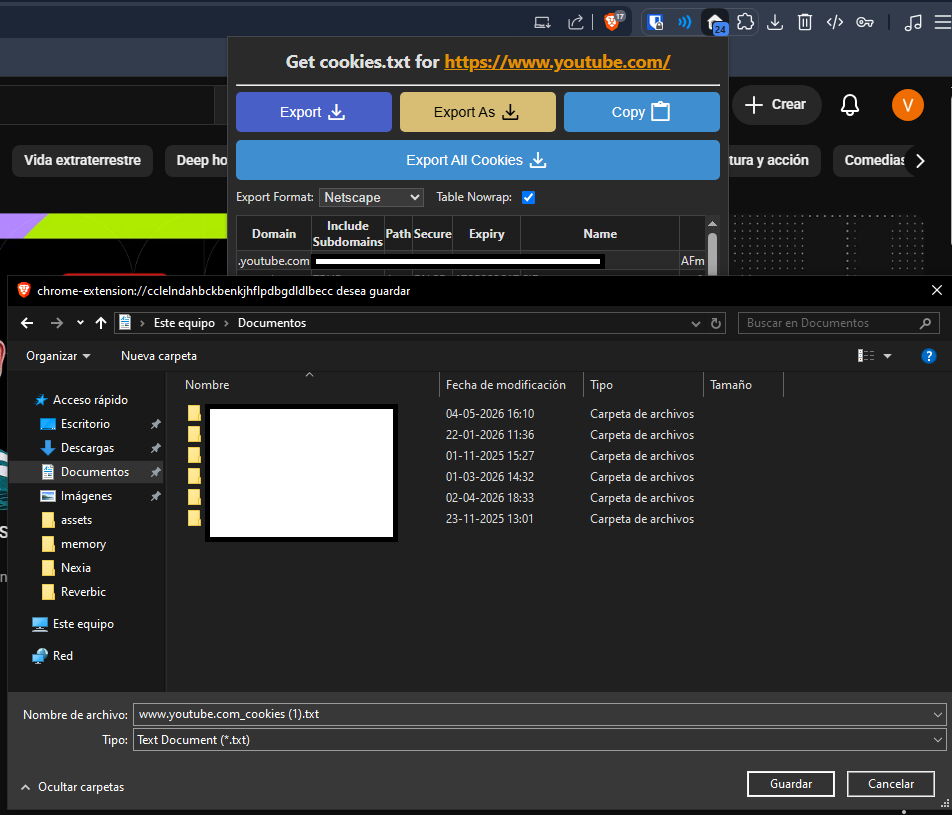Open Imágenes in navigation pane
The height and width of the screenshot is (815, 952).
[86, 496]
